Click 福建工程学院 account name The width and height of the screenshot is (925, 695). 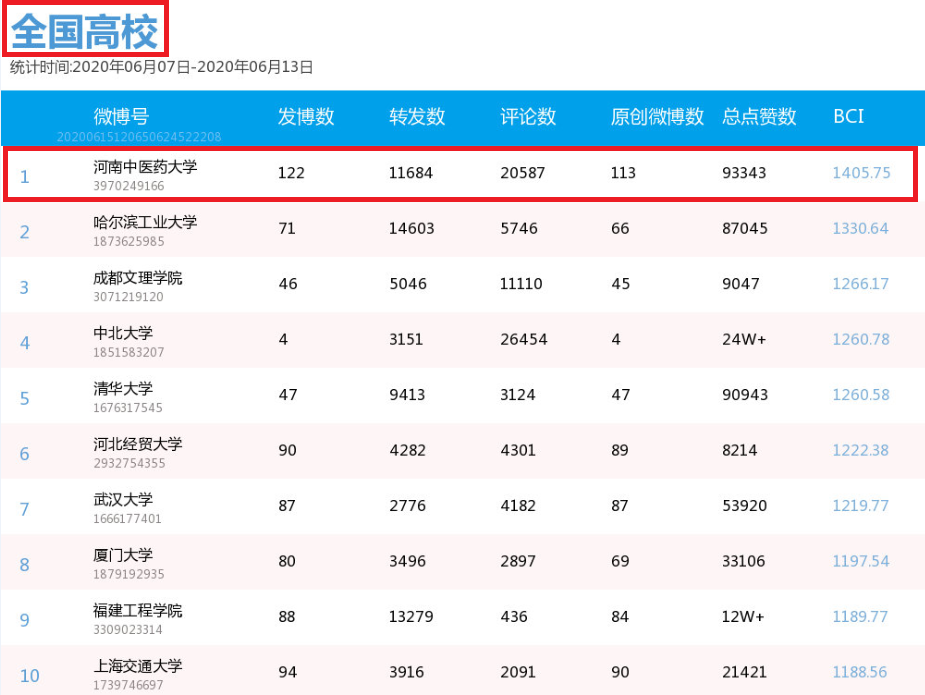pos(138,611)
